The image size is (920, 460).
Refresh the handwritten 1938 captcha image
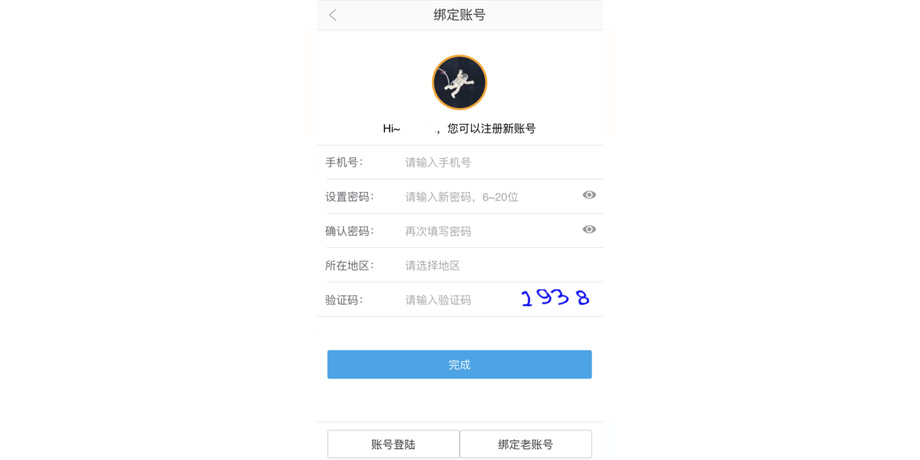(556, 298)
